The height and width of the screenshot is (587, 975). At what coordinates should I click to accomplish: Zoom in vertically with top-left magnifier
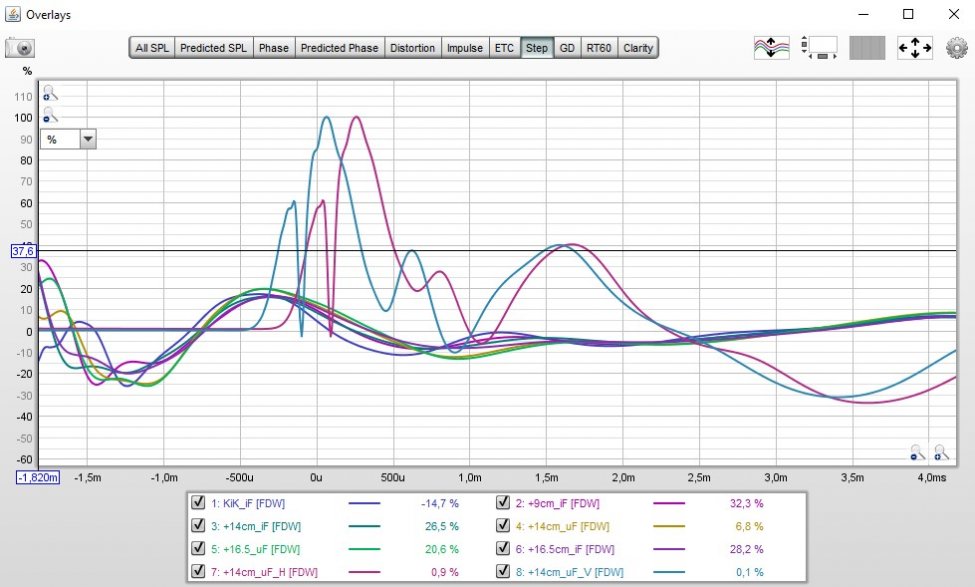pyautogui.click(x=50, y=93)
